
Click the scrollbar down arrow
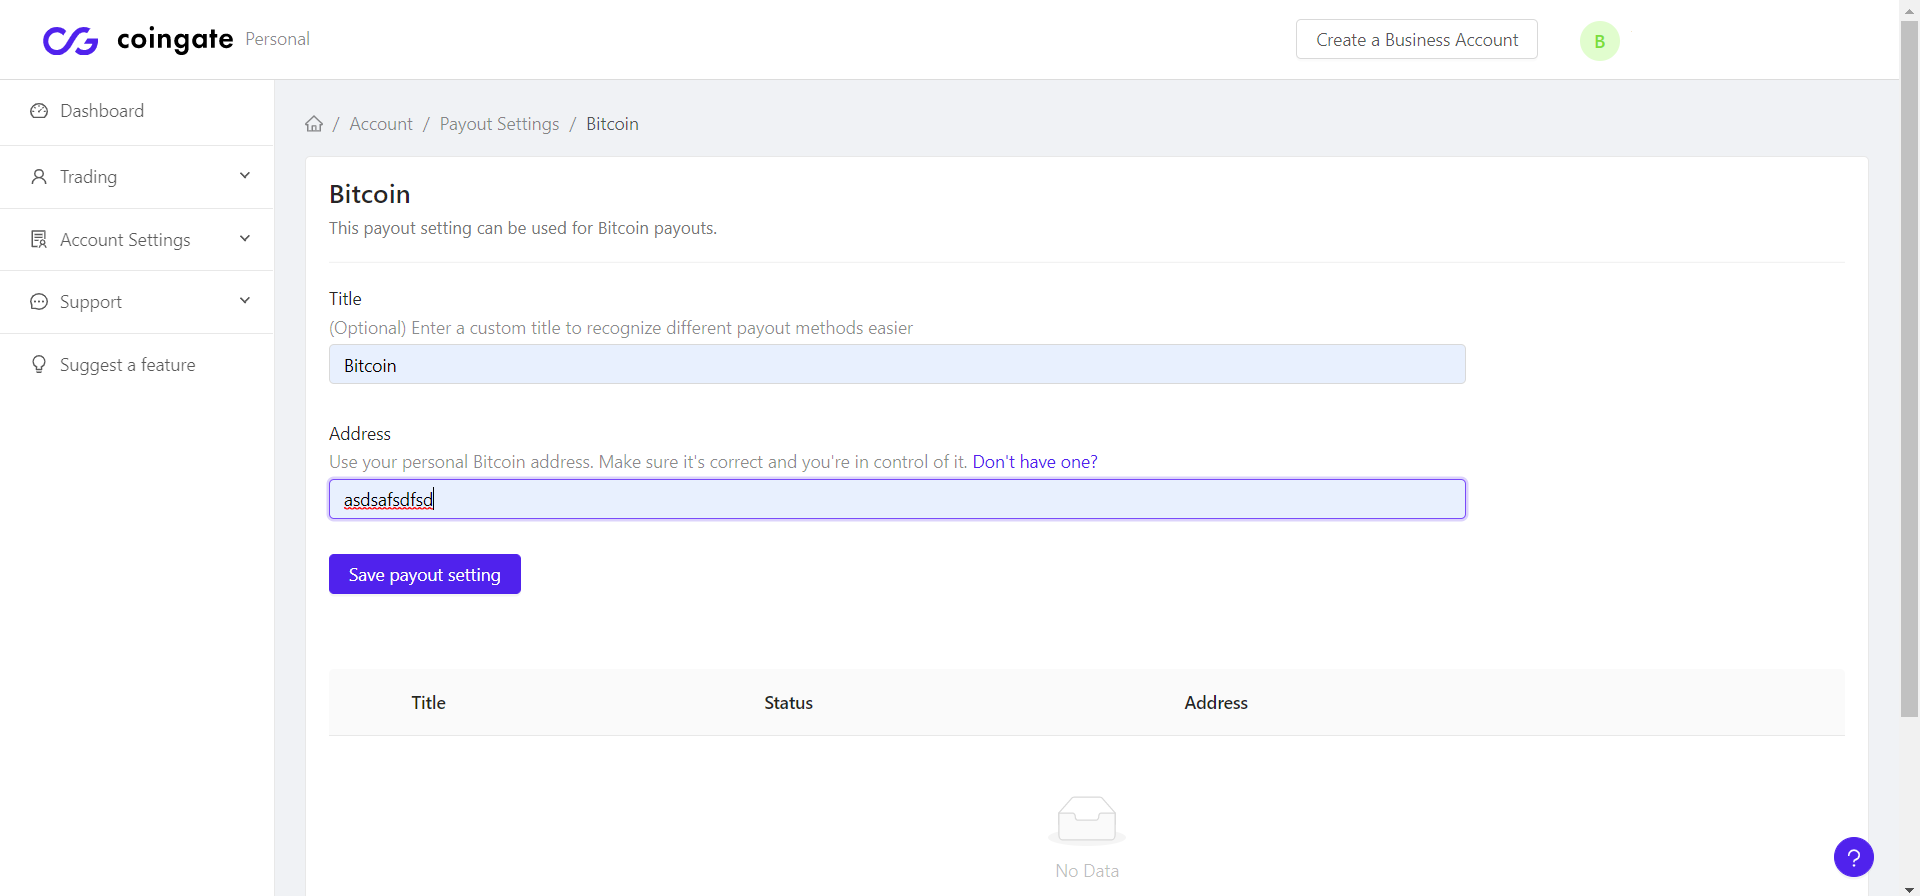tap(1909, 889)
